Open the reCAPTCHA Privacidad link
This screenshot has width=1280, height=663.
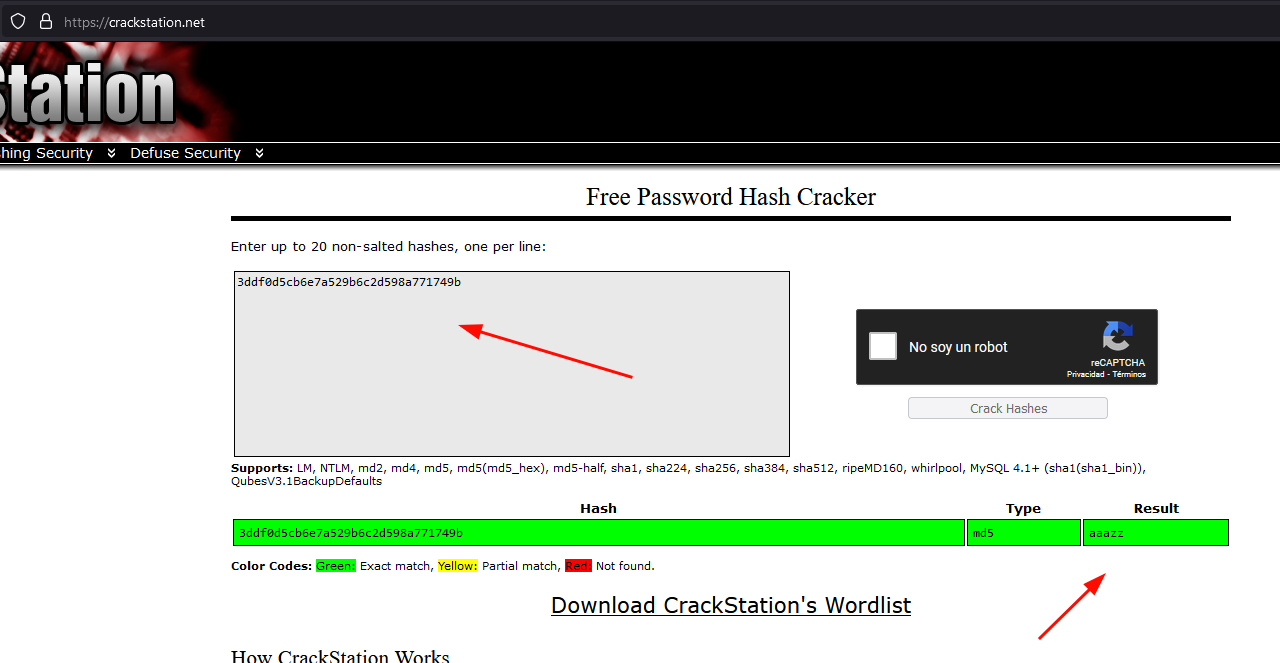point(1086,374)
